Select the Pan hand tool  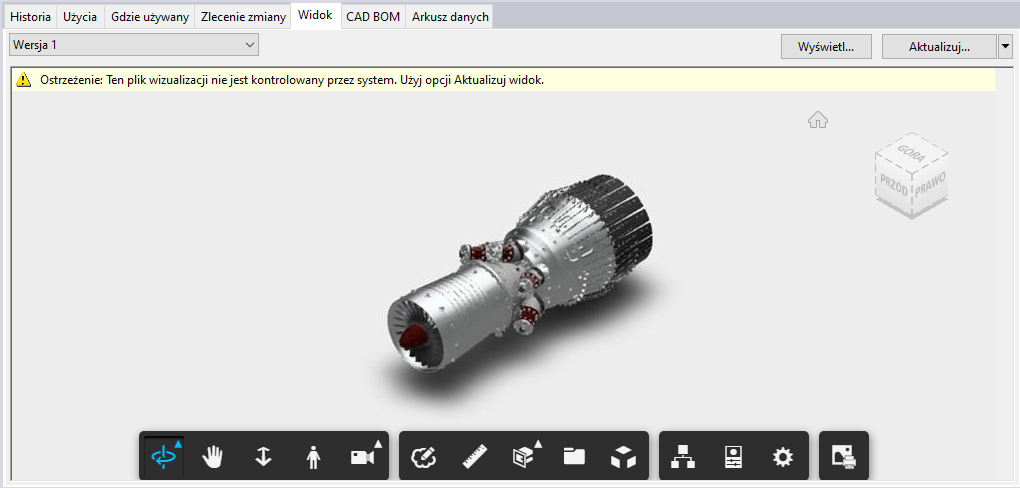[213, 457]
